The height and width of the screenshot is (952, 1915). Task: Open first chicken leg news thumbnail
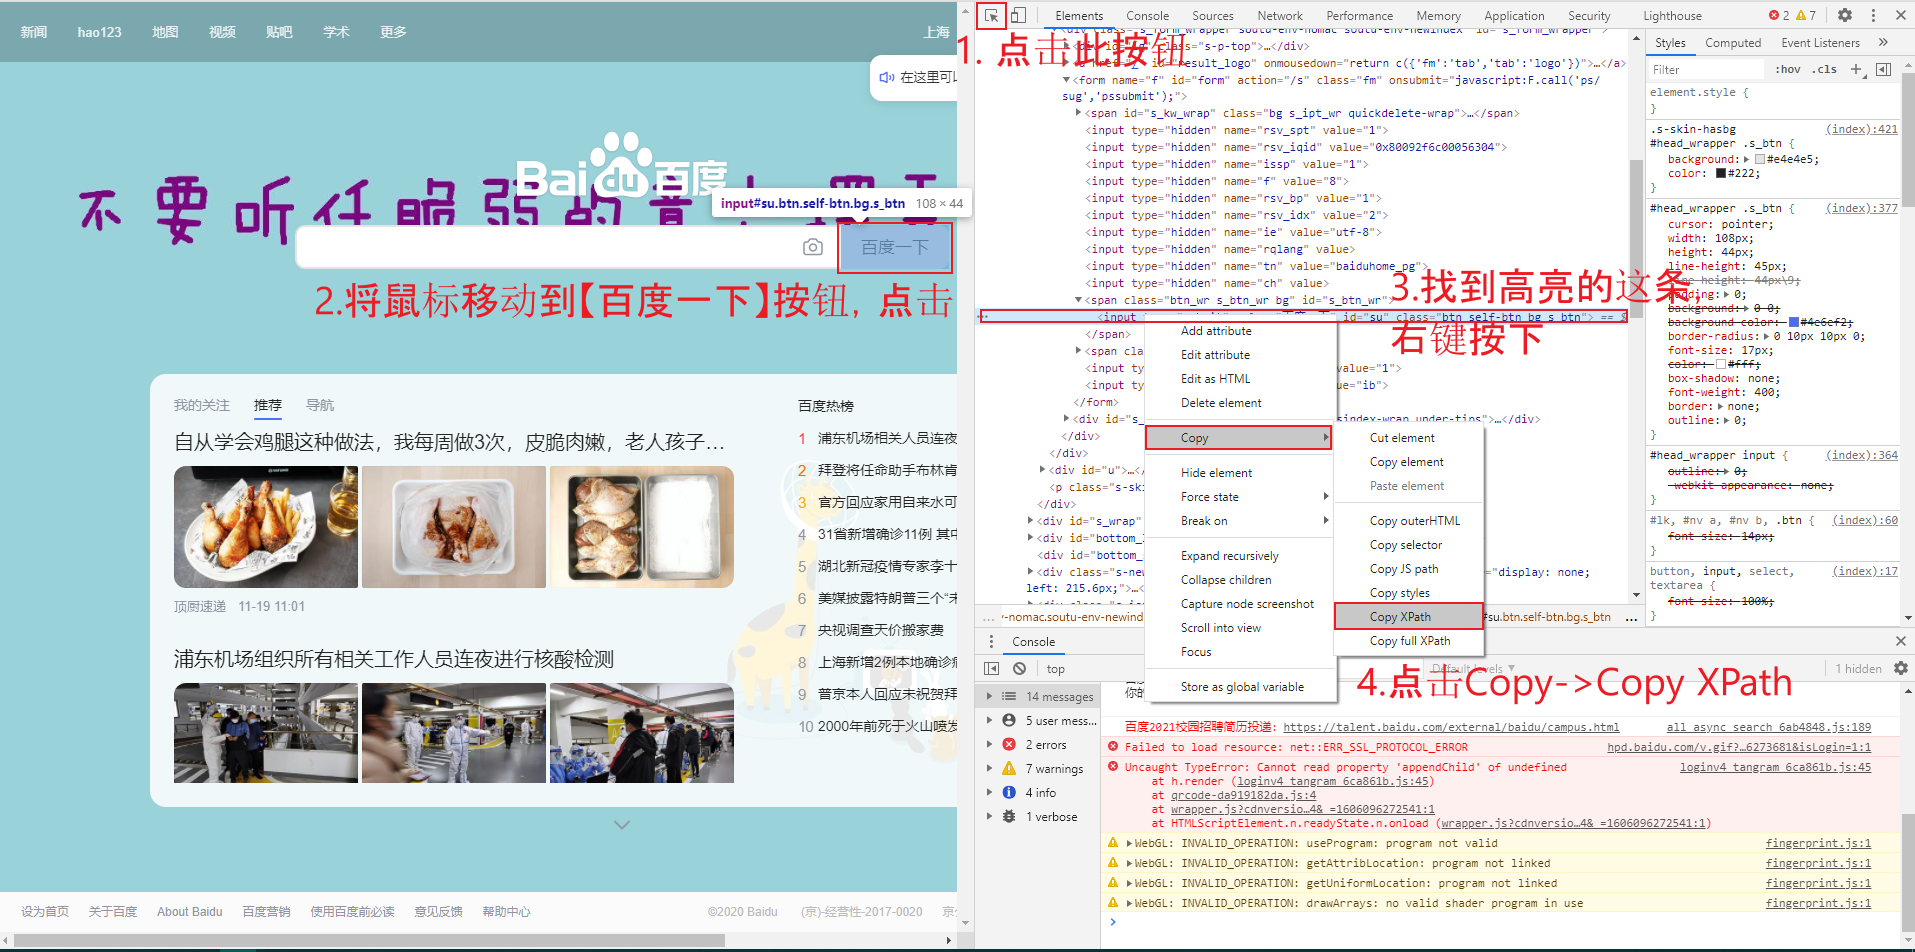pyautogui.click(x=266, y=527)
